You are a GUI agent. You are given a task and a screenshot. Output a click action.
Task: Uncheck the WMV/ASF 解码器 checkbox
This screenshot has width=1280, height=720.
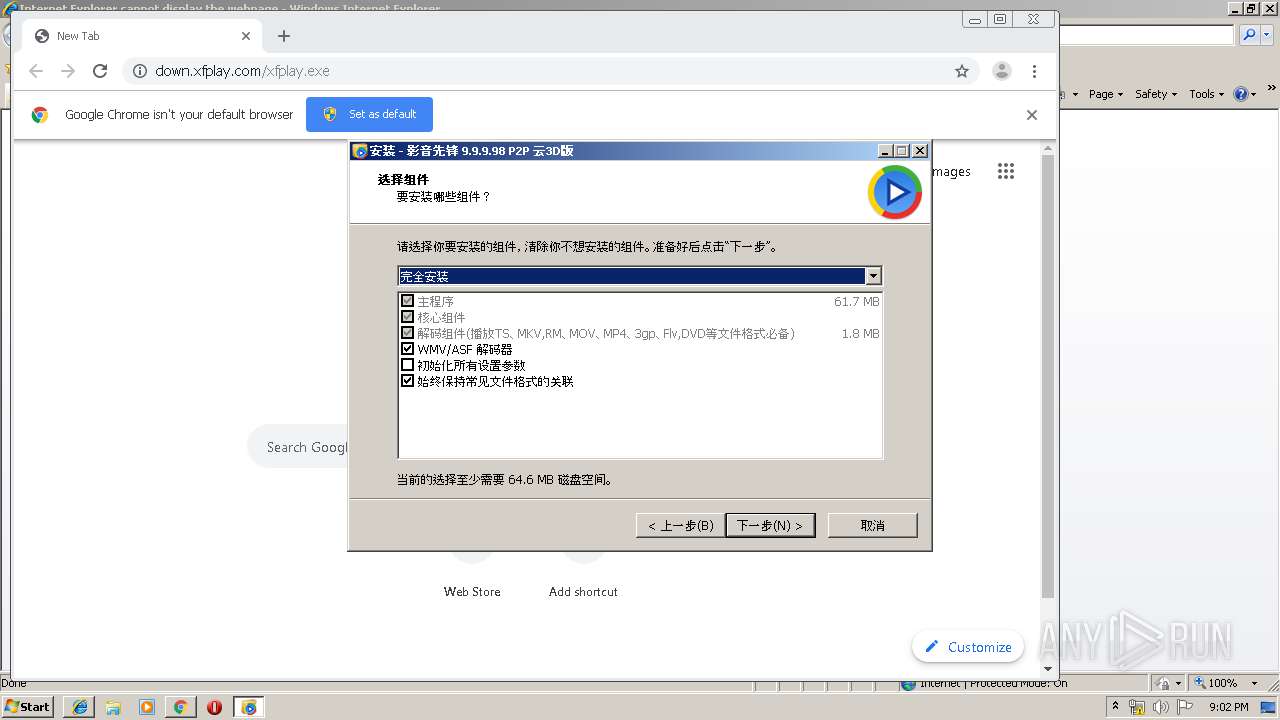[407, 349]
